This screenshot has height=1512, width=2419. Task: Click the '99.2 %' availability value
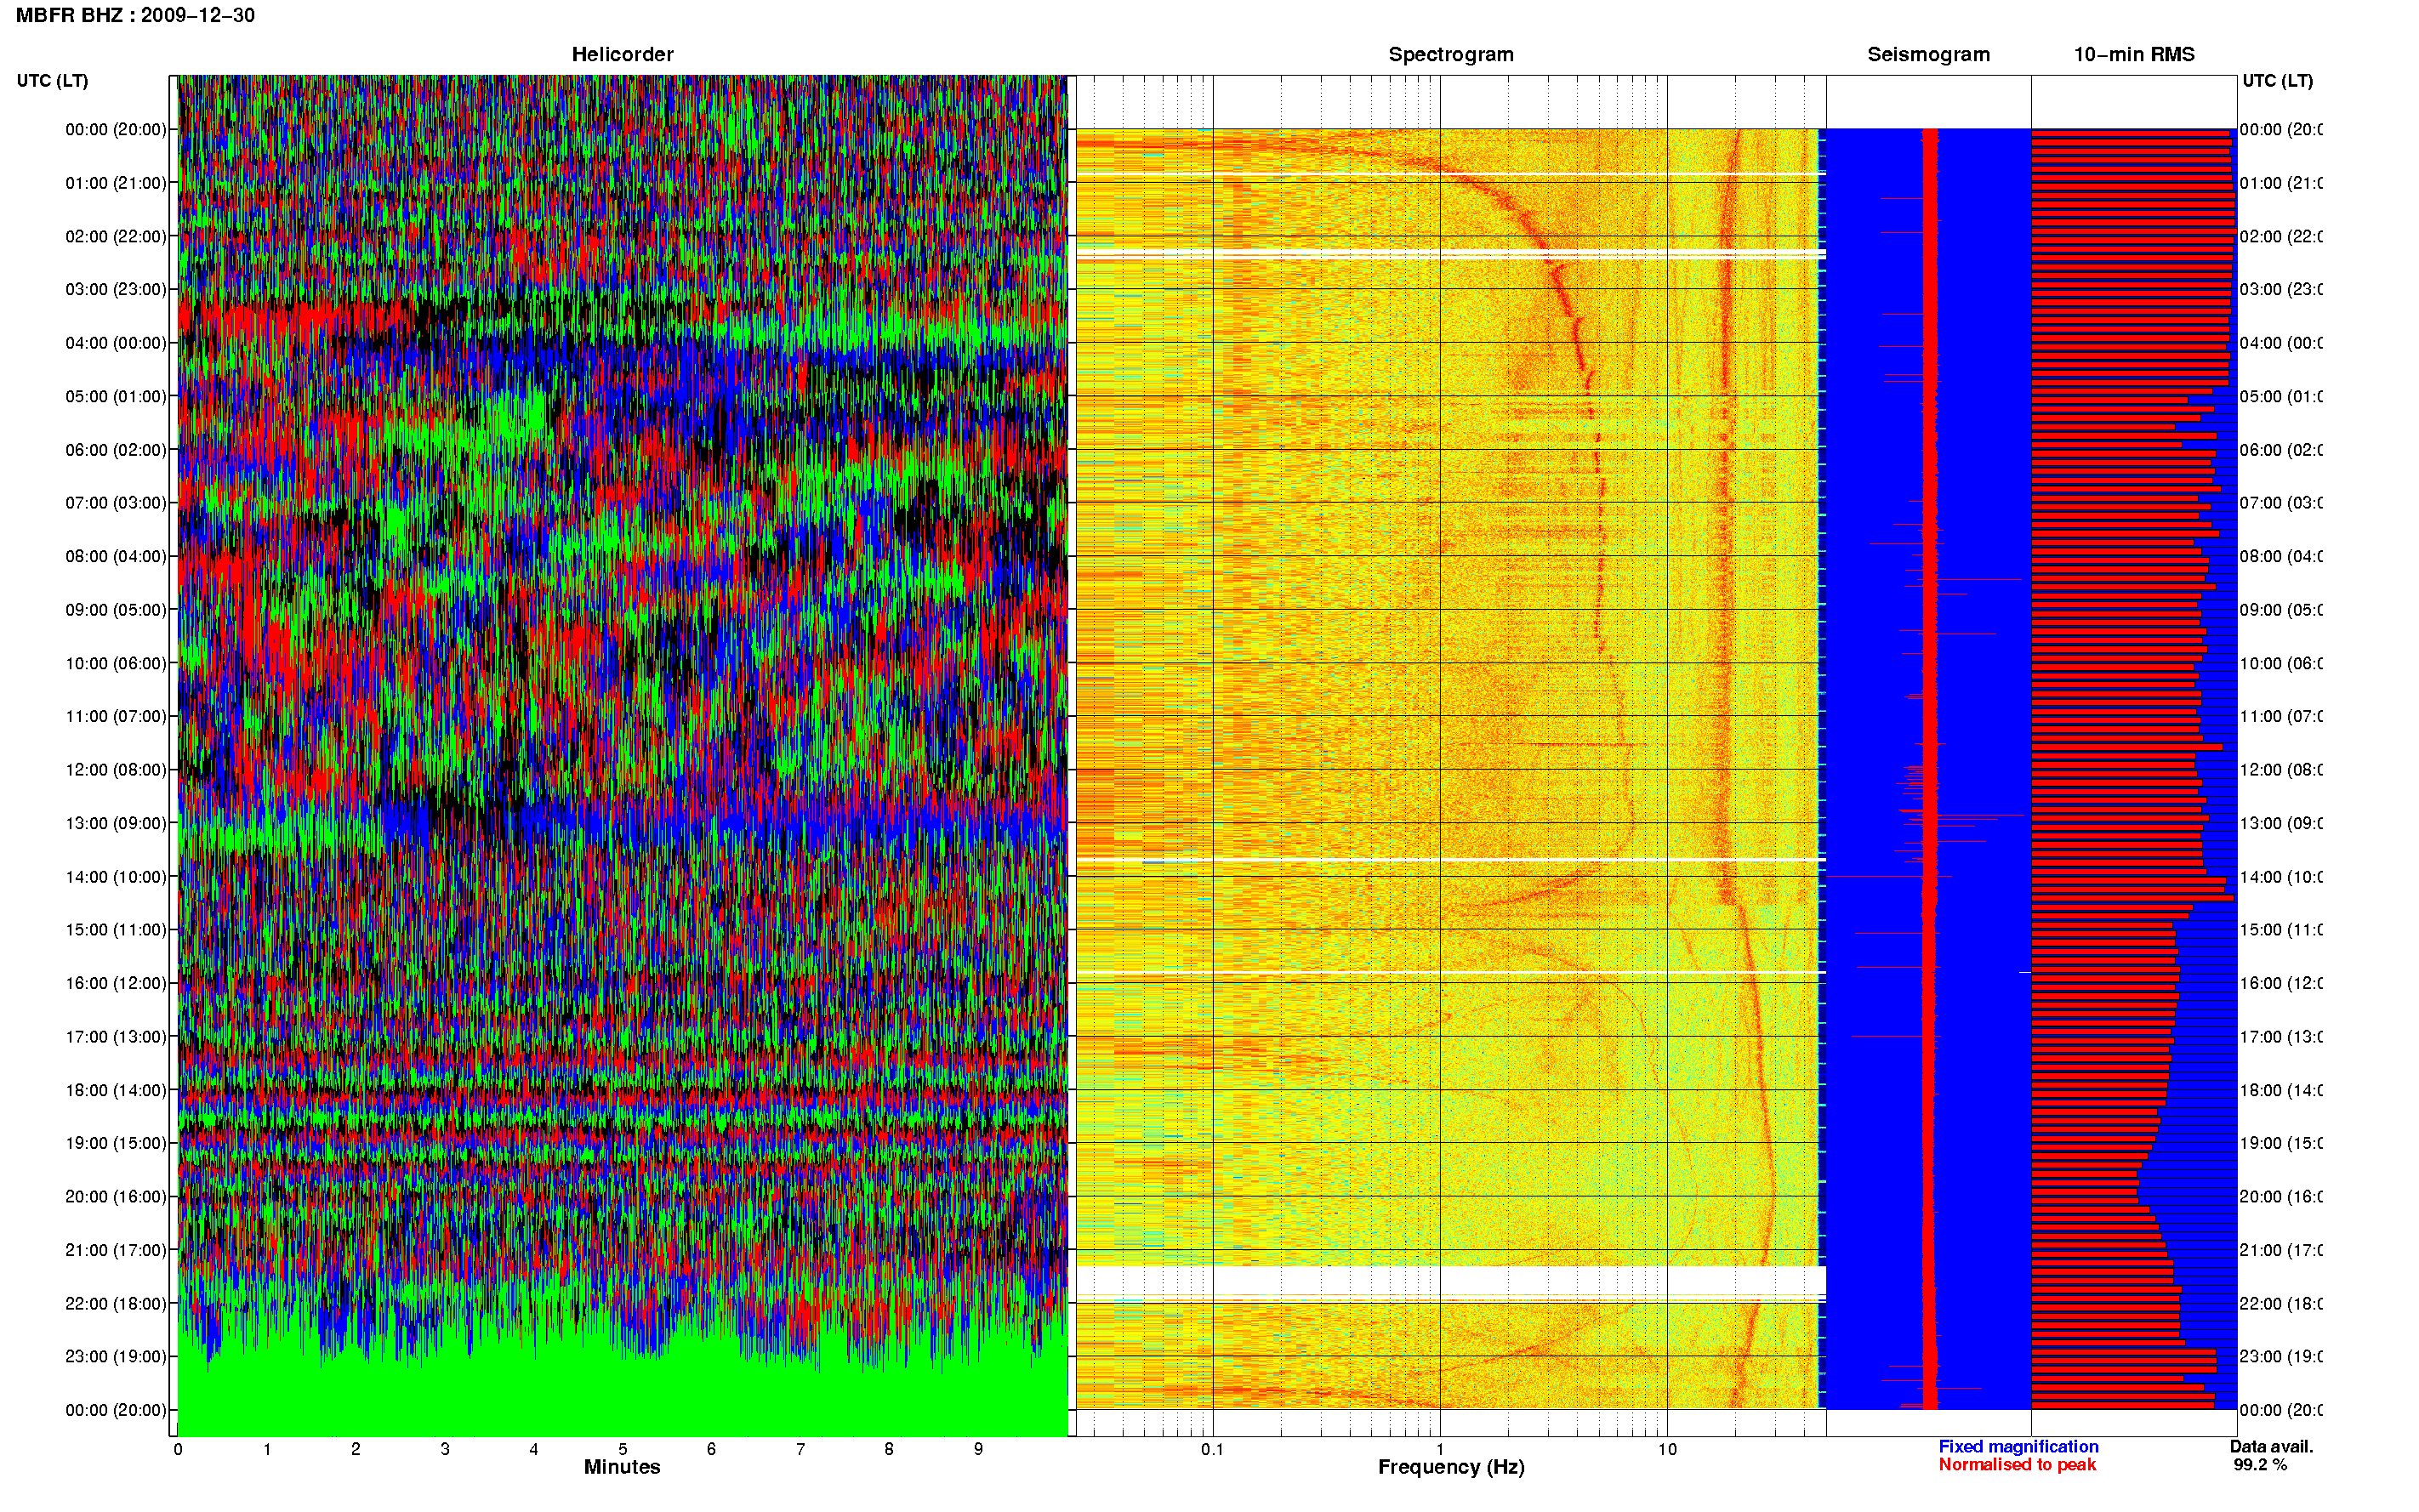tap(2260, 1465)
